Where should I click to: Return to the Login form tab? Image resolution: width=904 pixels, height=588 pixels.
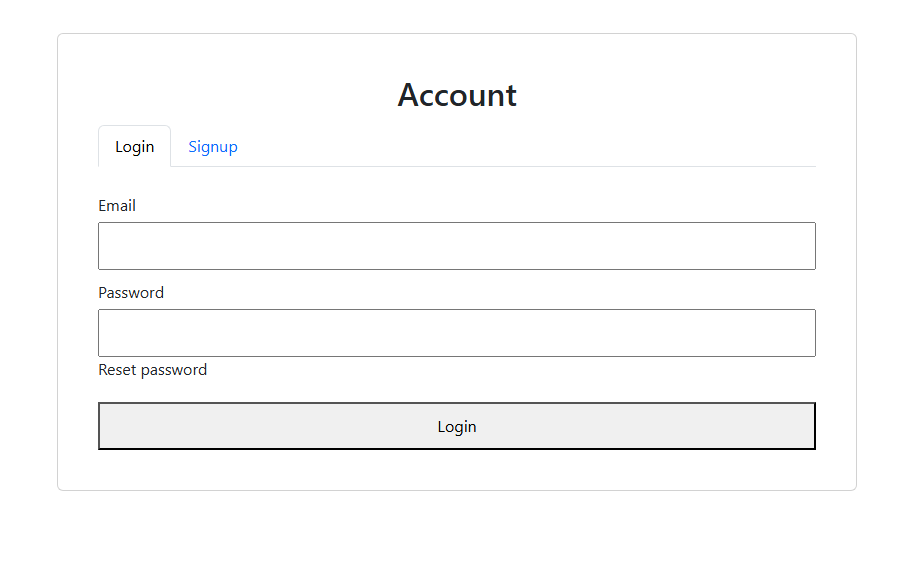point(134,146)
